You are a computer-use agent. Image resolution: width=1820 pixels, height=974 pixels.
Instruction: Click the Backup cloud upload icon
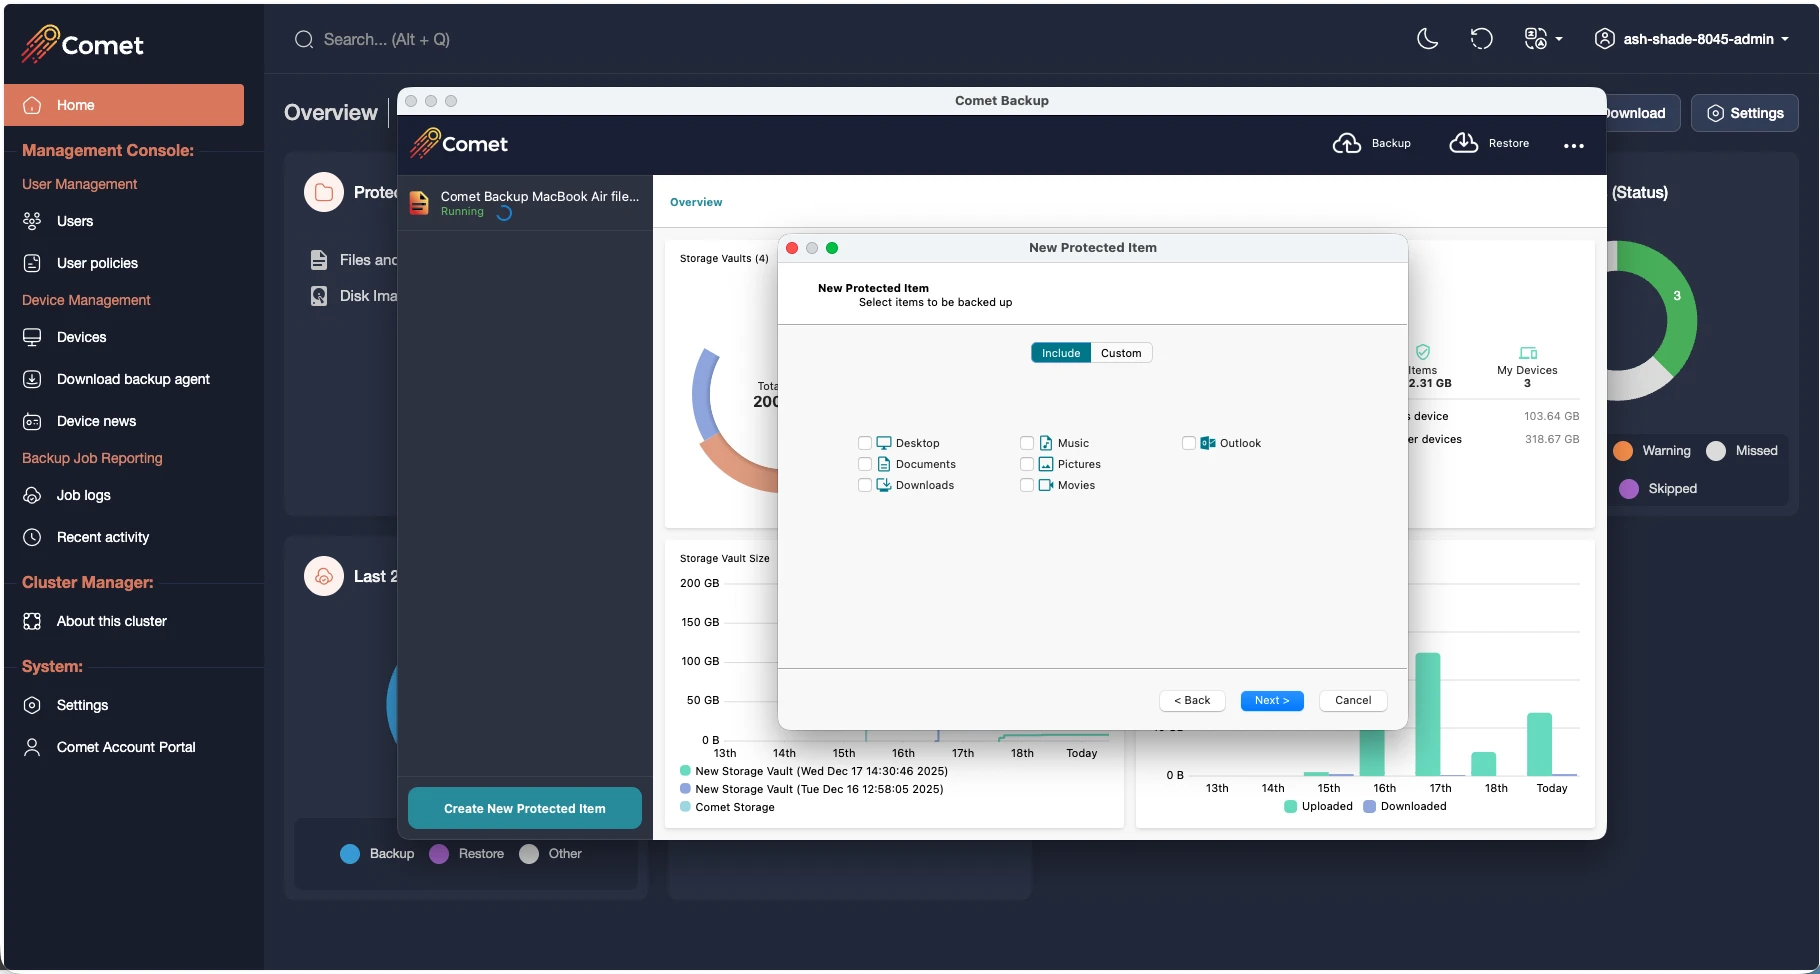click(x=1346, y=144)
